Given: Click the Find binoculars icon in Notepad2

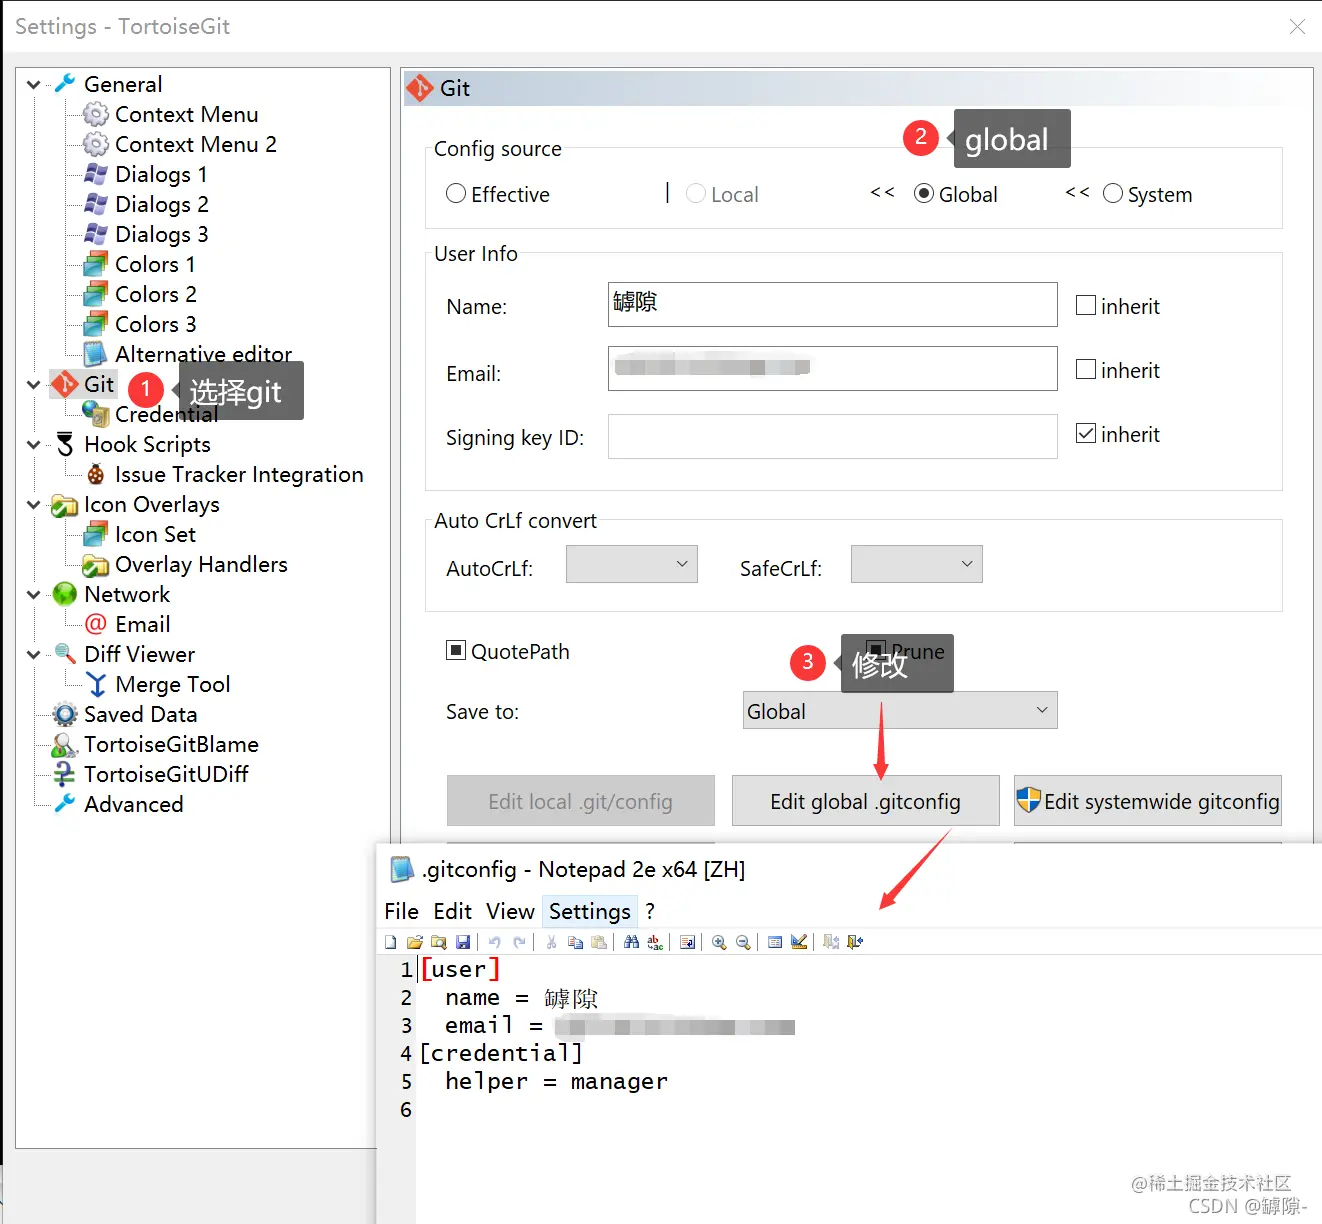Looking at the screenshot, I should (x=631, y=942).
